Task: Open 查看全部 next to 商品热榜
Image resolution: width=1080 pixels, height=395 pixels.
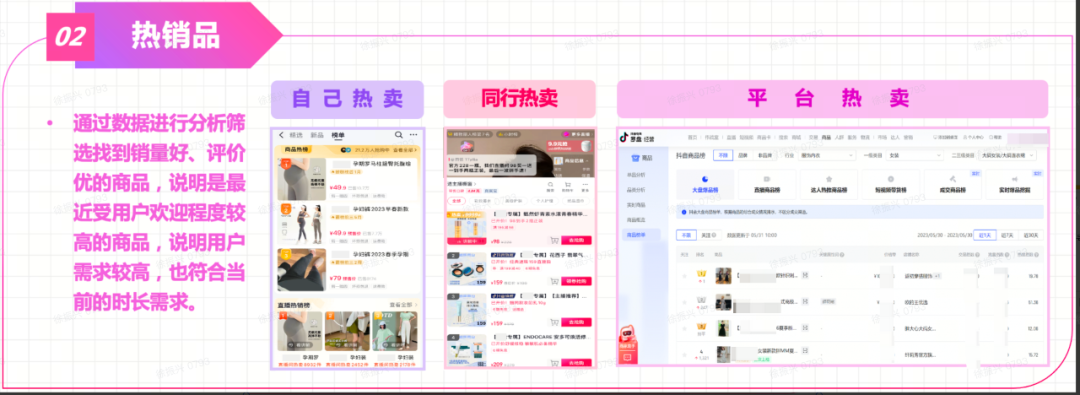Action: [404, 149]
